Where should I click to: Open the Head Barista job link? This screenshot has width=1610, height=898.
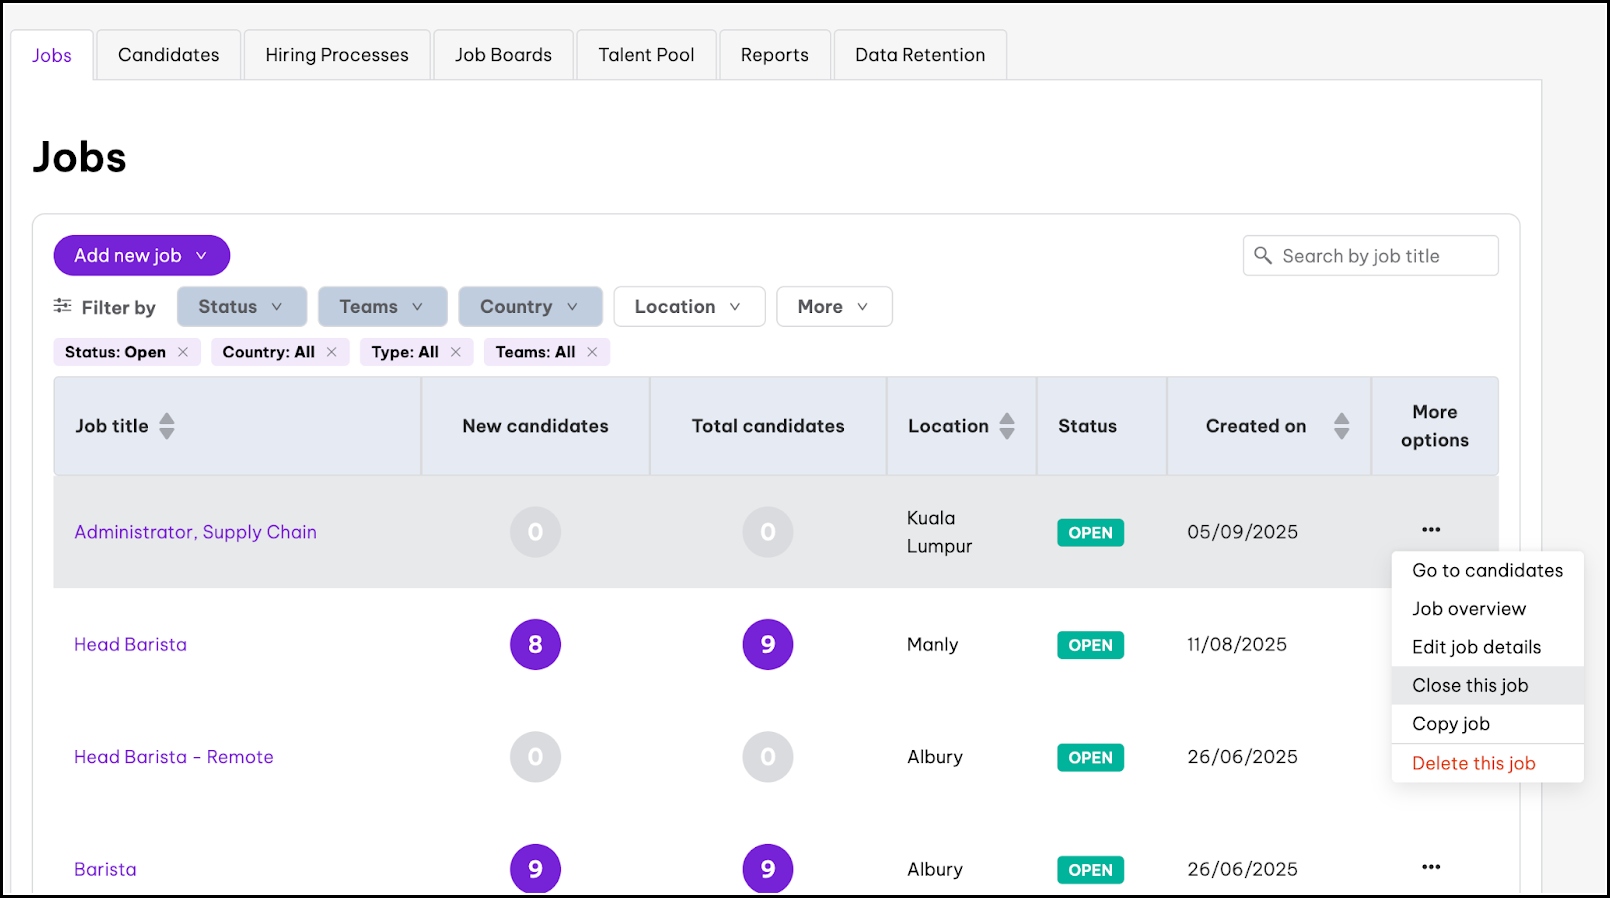coord(130,645)
